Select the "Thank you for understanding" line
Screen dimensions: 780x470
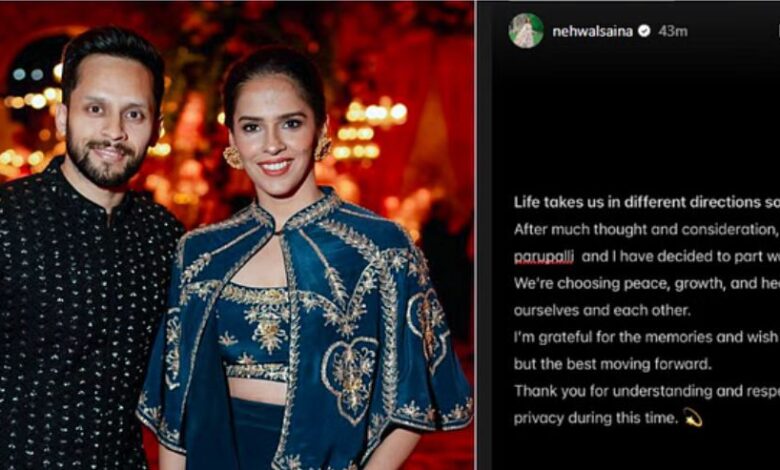[x=646, y=391]
